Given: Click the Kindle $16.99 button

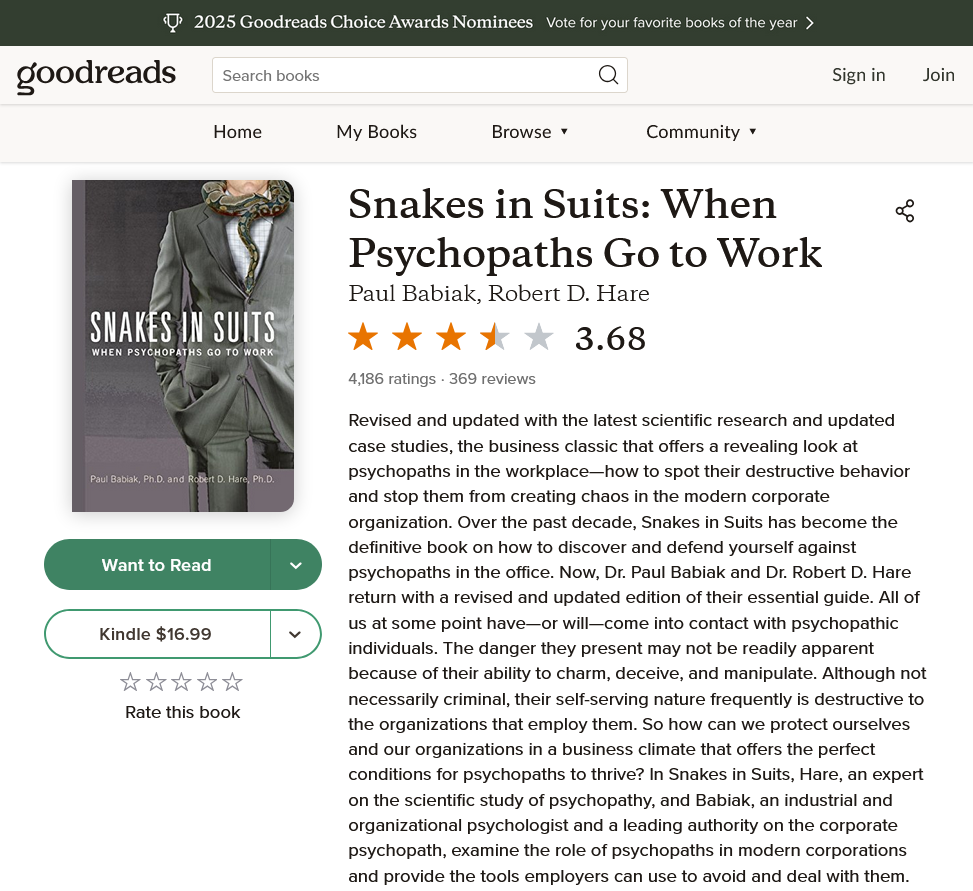Looking at the screenshot, I should (156, 634).
